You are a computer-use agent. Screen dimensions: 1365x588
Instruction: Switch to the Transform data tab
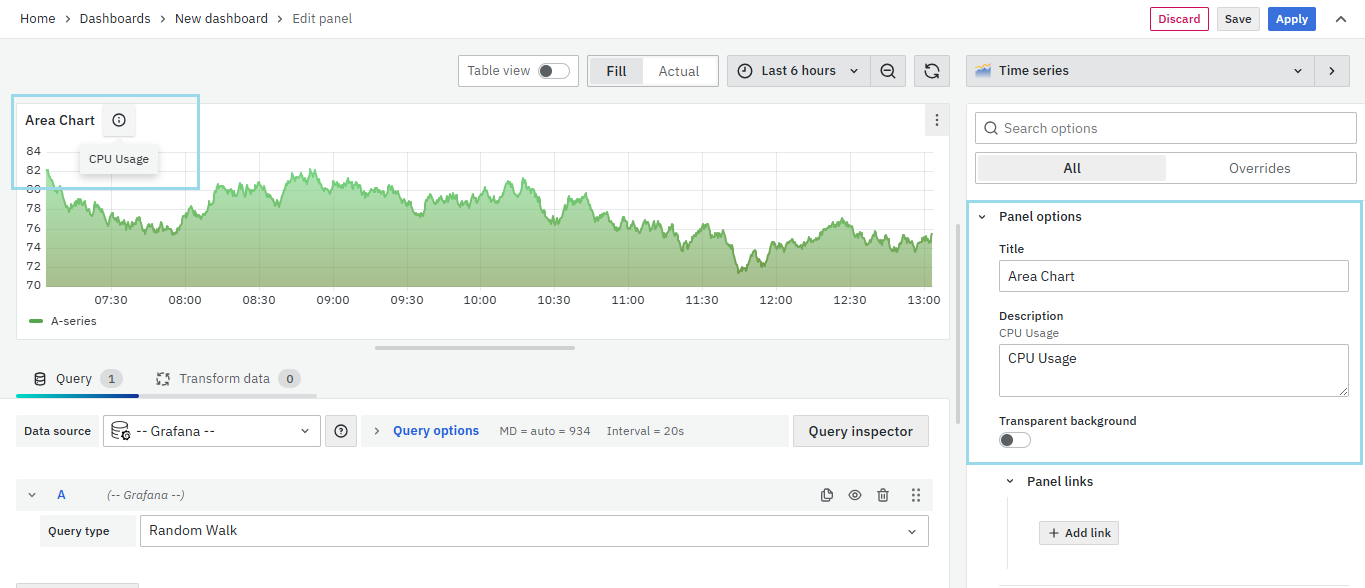click(x=224, y=379)
